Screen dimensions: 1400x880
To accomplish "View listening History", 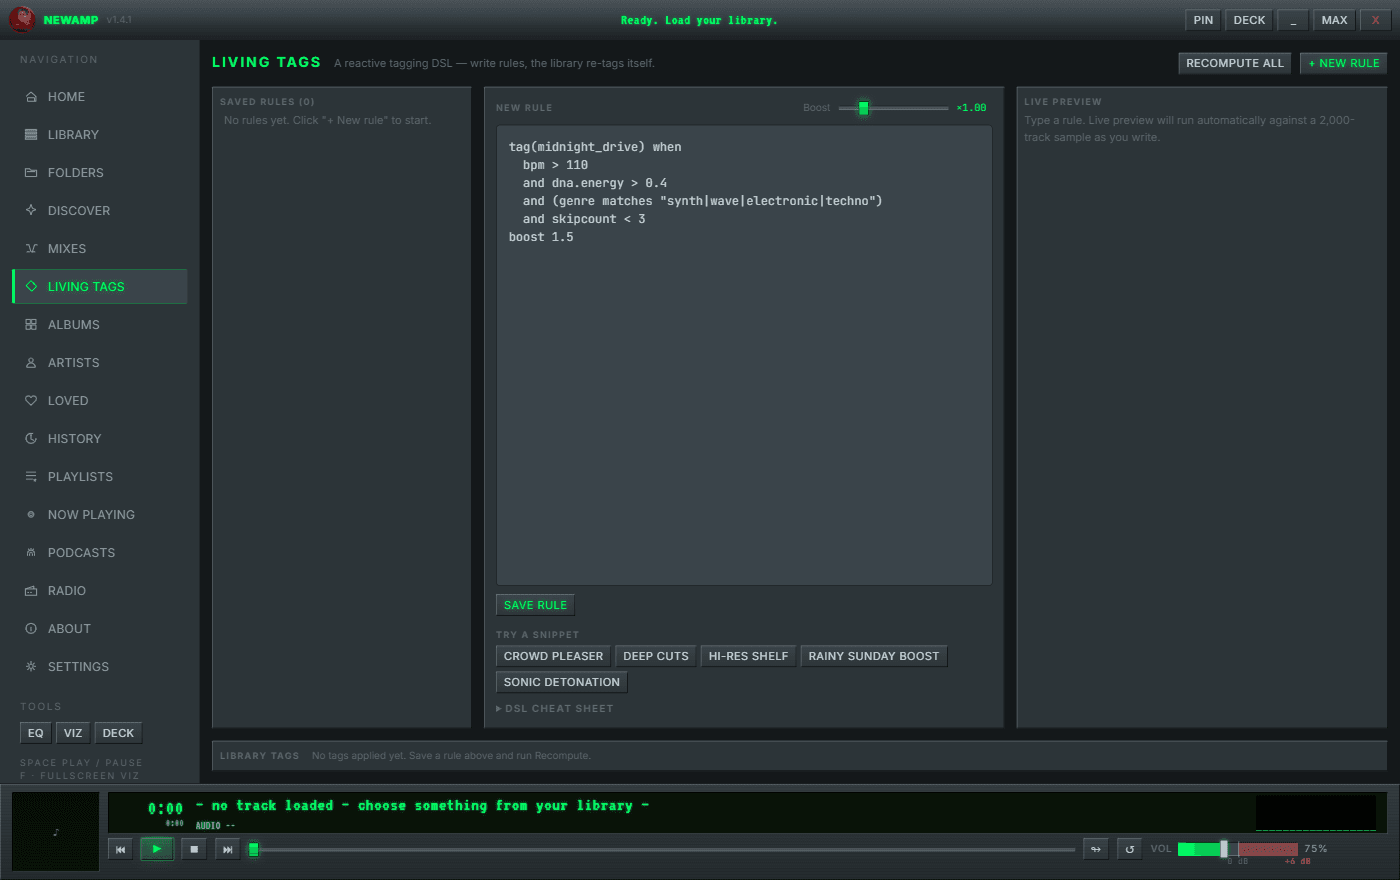I will click(x=99, y=439).
